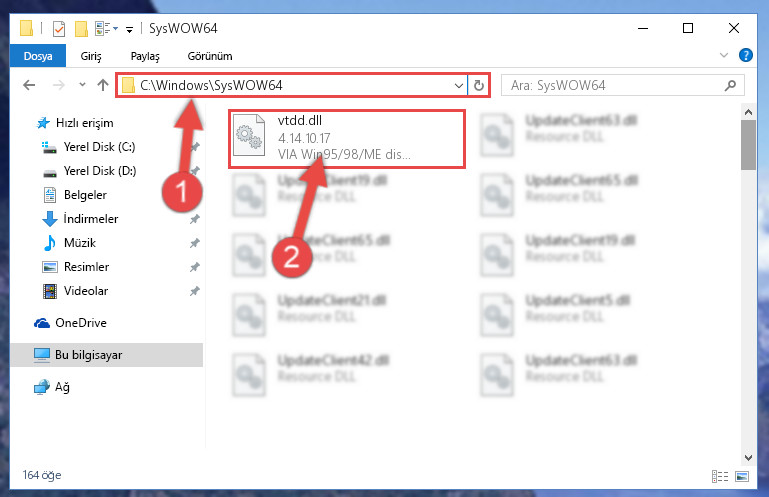Open the Customize Quick Access Toolbar dropdown
Screen dimensions: 769x497
click(129, 29)
